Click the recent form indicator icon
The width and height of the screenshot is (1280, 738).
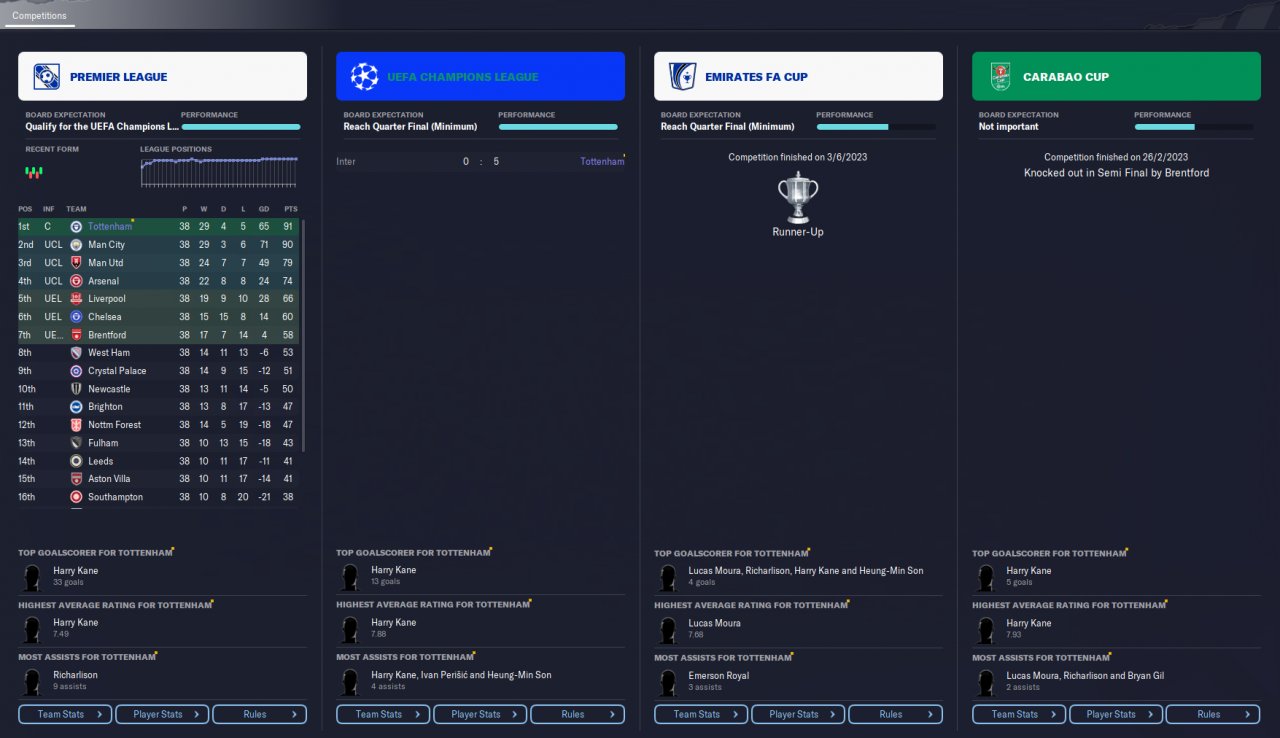point(34,172)
